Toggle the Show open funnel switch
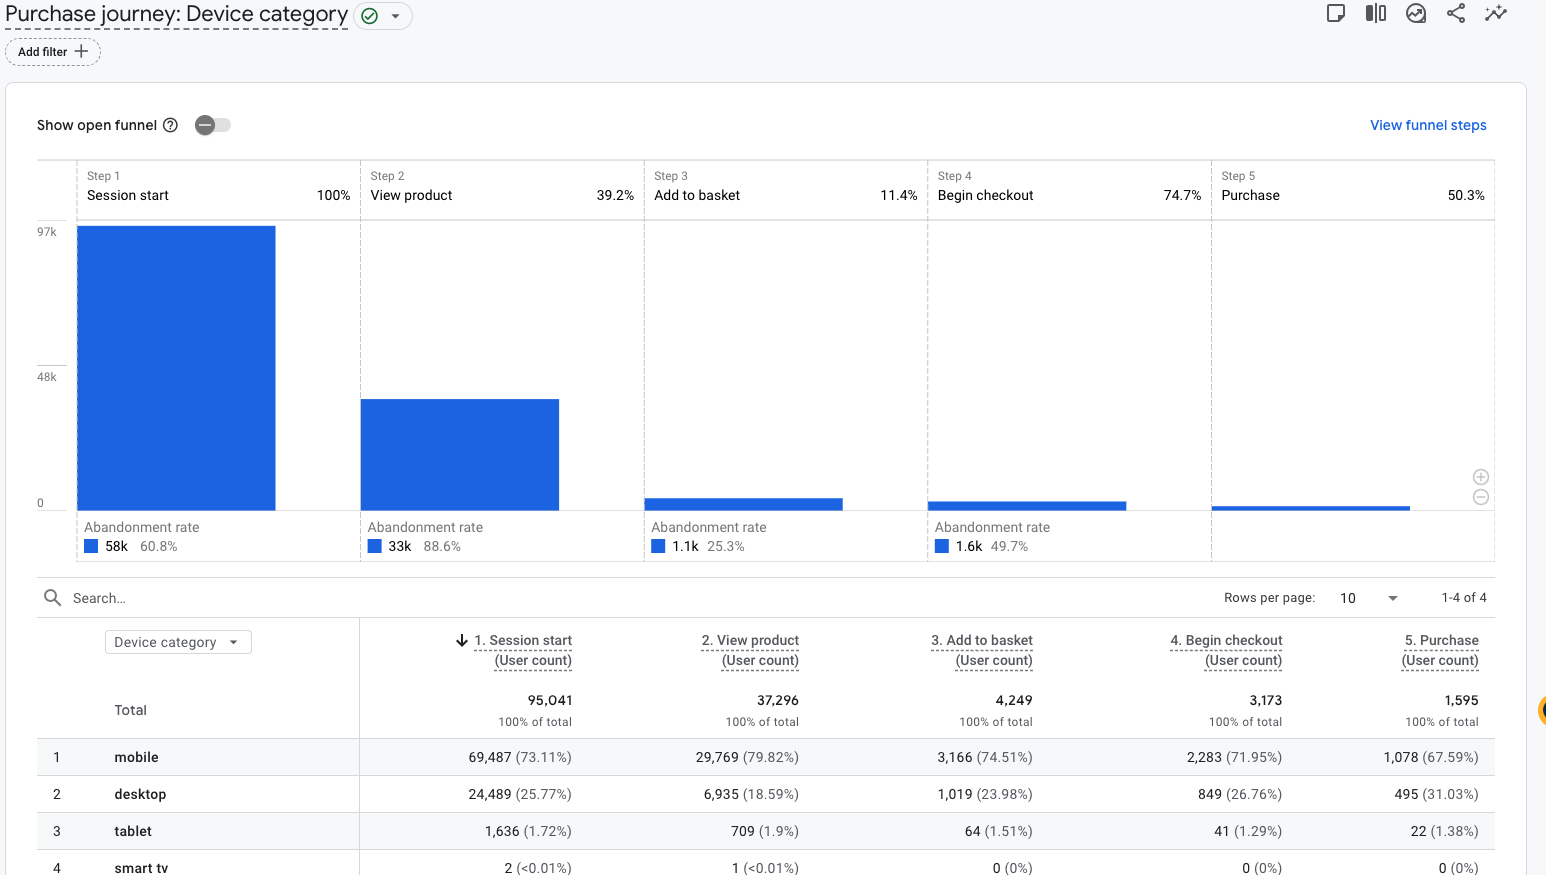Viewport: 1546px width, 875px height. (x=213, y=125)
